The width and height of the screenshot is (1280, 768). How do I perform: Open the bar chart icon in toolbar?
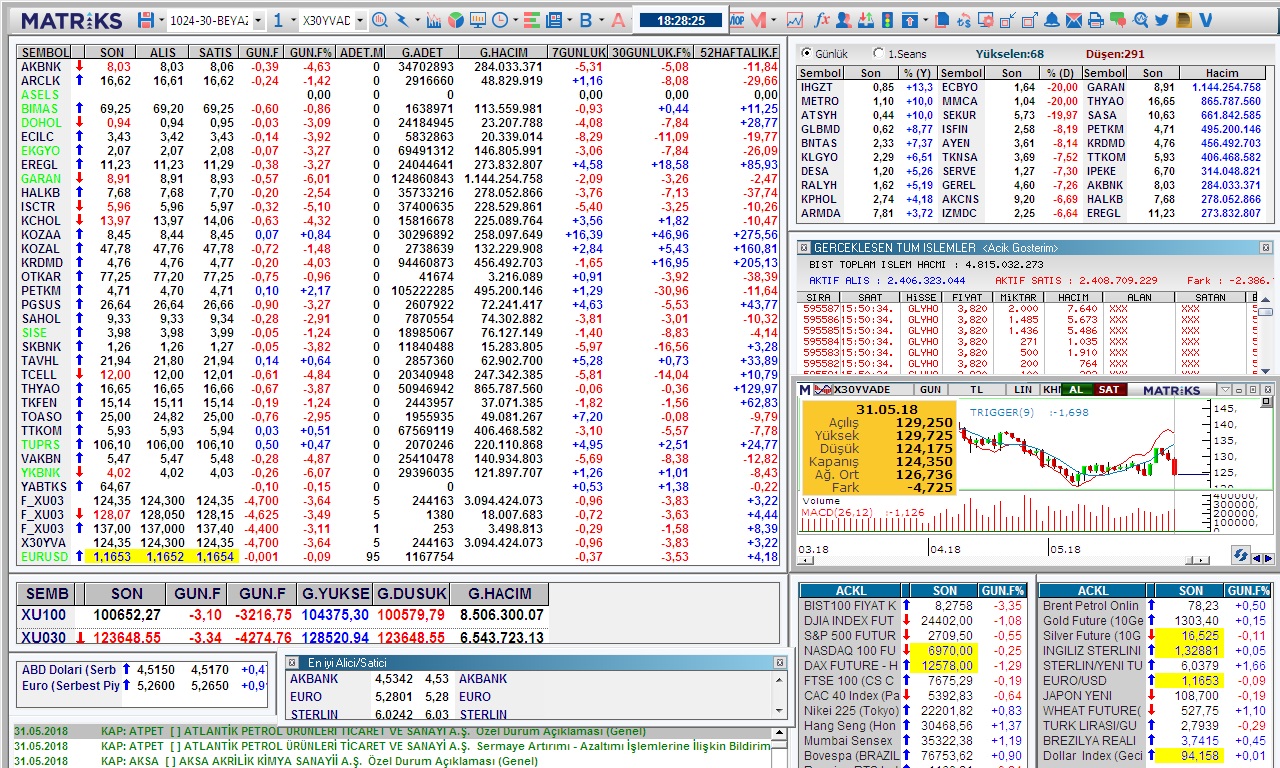433,20
